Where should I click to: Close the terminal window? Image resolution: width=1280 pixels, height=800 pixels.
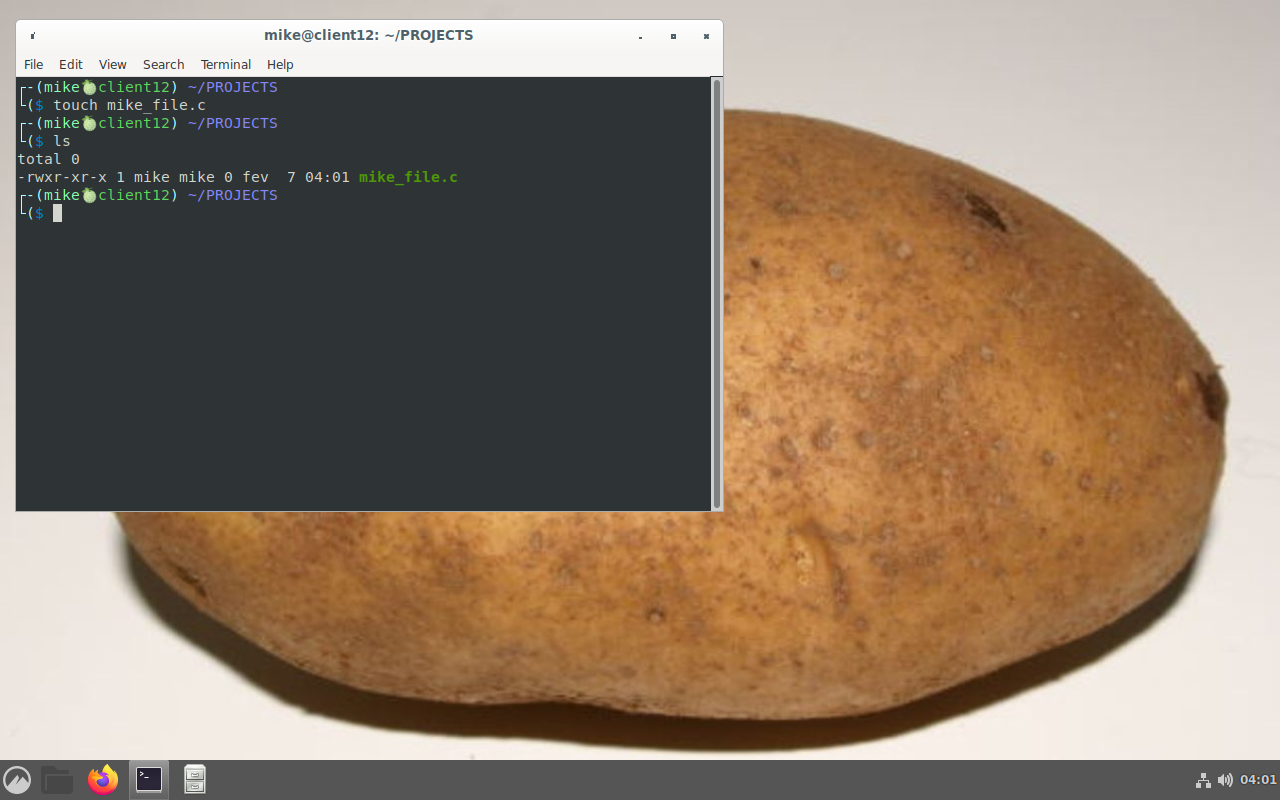(x=706, y=36)
